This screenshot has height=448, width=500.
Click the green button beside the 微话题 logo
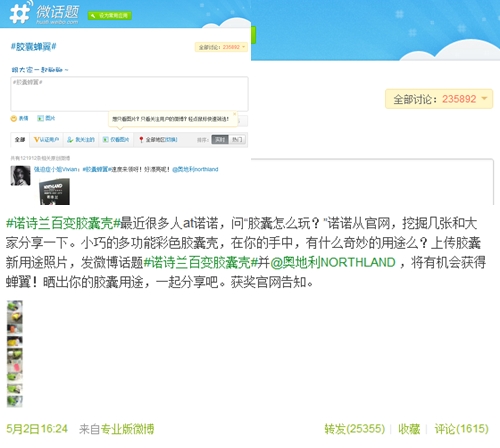110,15
